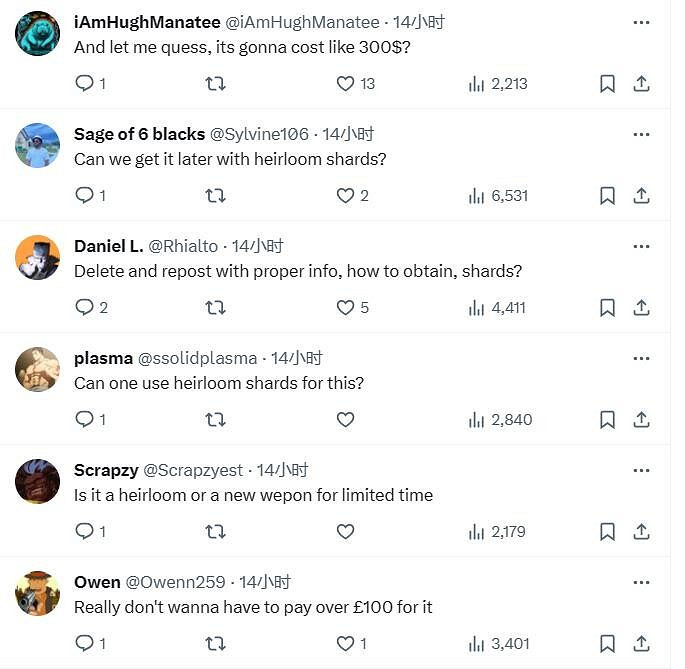The image size is (685, 669).
Task: Open more options menu on Daniel L.'s tweet
Action: [641, 246]
